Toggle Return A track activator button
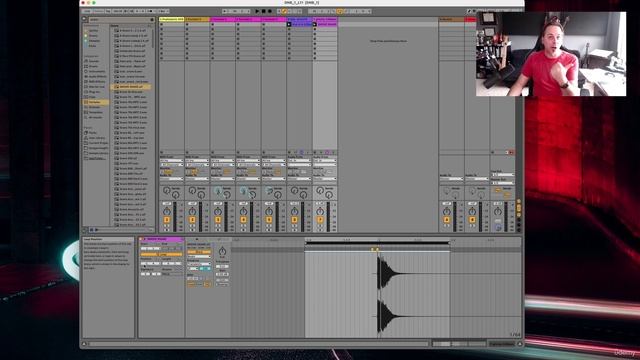 coord(447,220)
